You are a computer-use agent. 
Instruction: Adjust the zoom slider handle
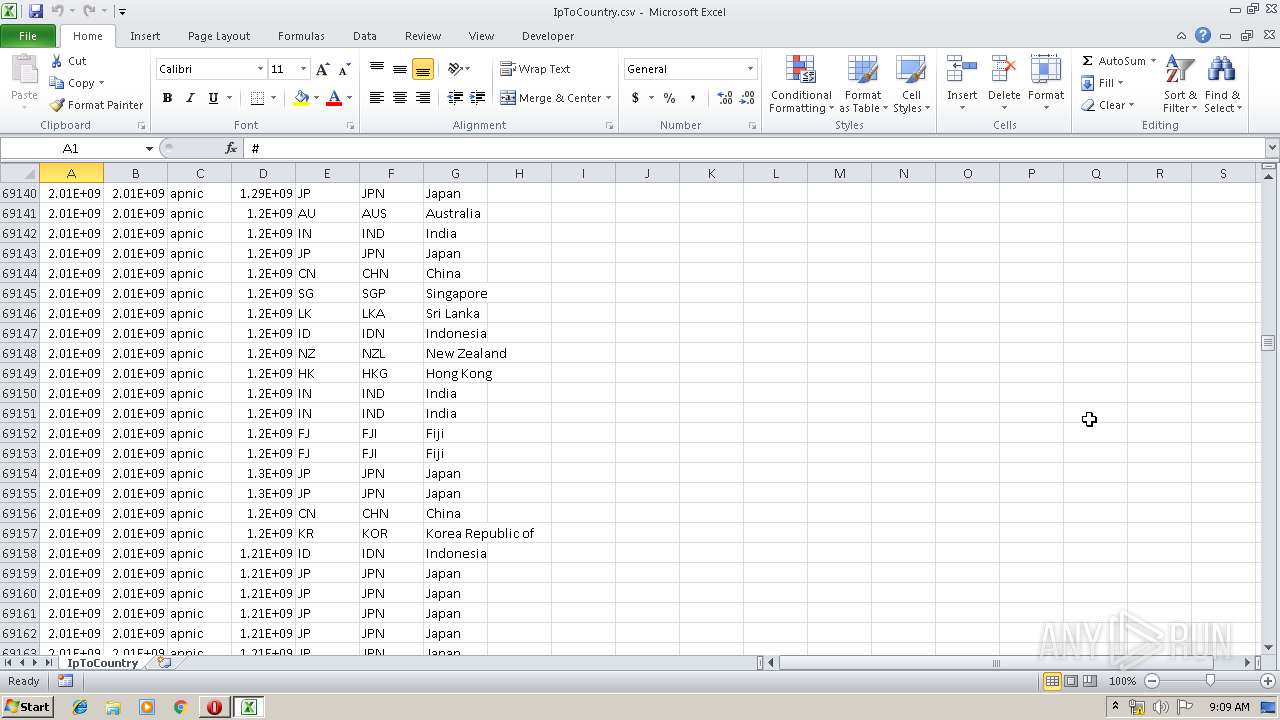click(1210, 681)
